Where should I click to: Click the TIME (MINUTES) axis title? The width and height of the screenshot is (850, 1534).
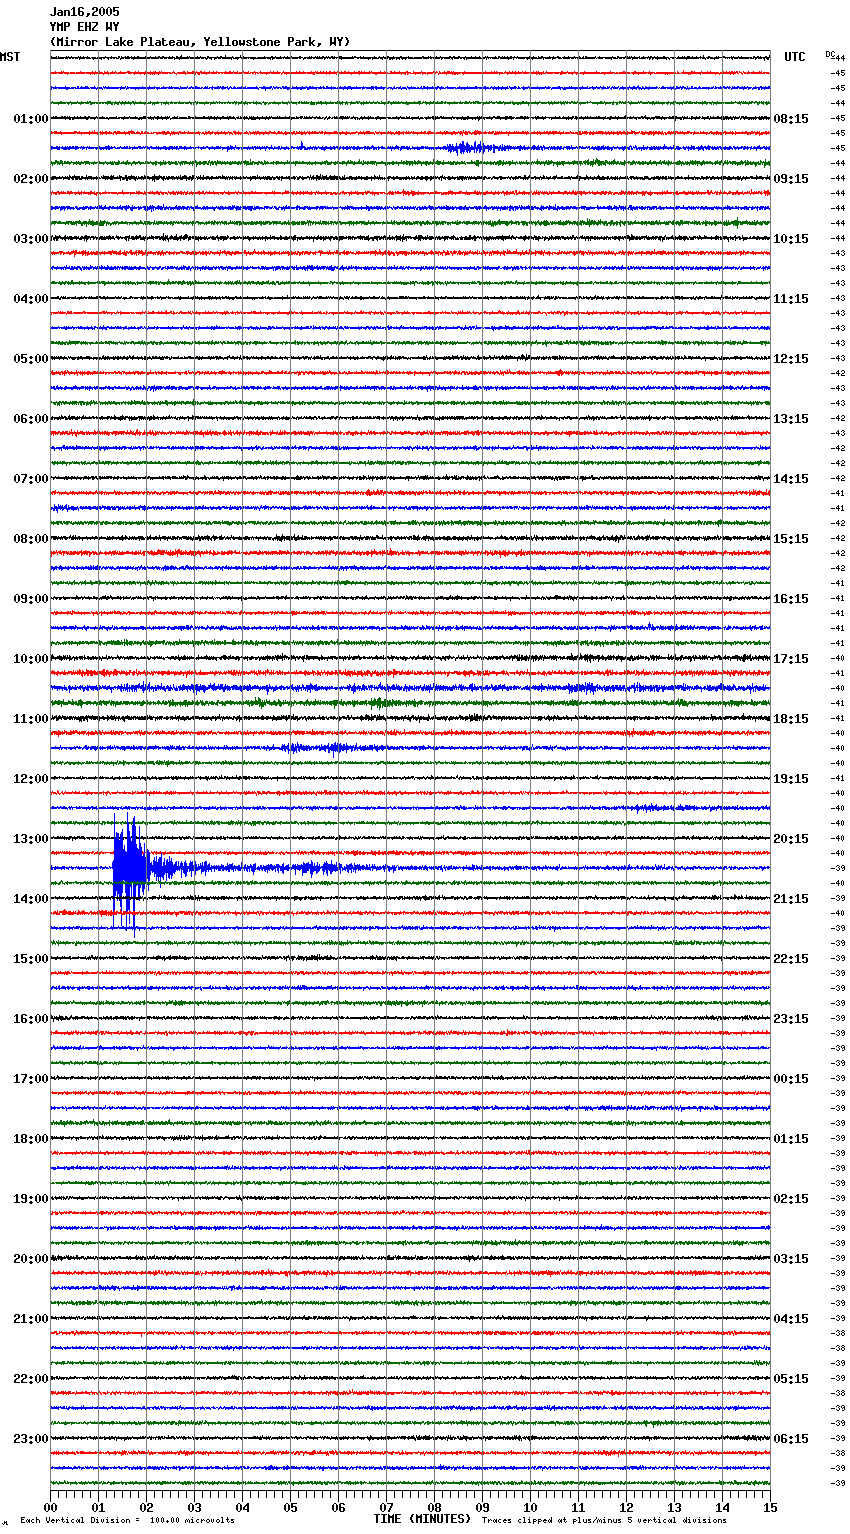[x=422, y=1519]
